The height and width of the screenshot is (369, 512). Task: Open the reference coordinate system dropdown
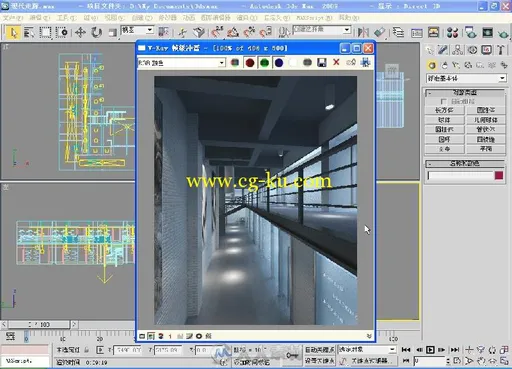[x=137, y=30]
